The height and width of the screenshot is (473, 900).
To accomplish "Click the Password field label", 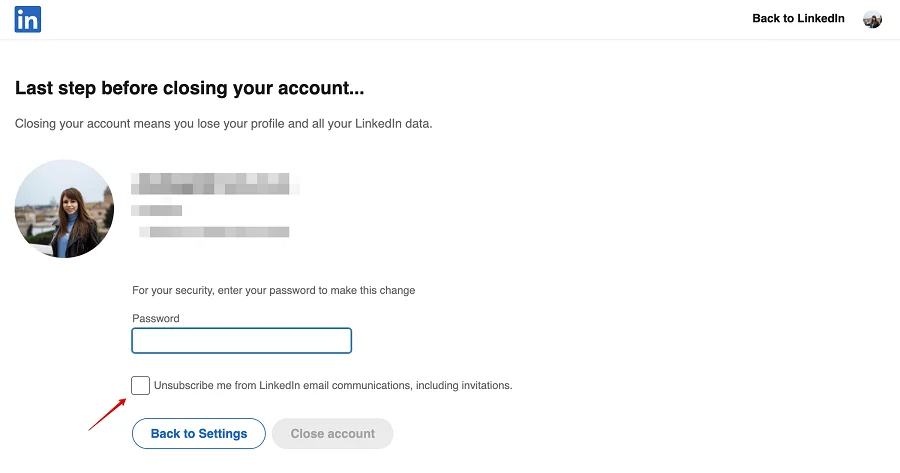I will pyautogui.click(x=156, y=319).
